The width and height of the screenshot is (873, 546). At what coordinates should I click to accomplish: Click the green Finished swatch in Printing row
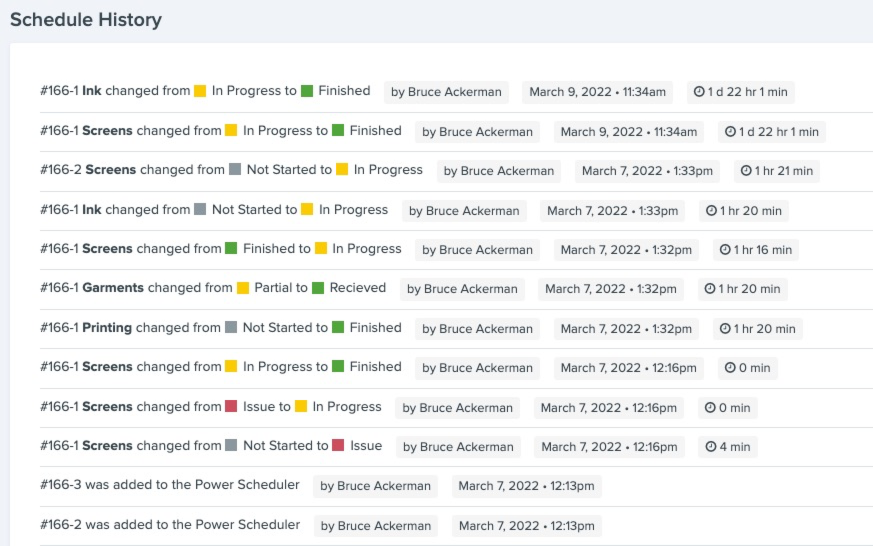338,327
